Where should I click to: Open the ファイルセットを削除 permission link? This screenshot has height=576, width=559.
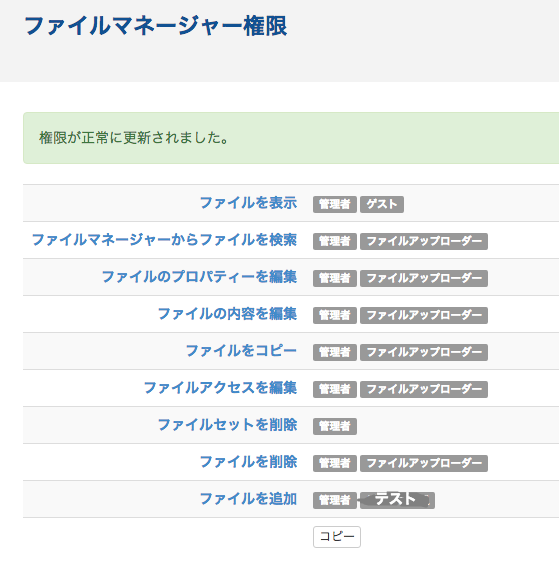227,425
